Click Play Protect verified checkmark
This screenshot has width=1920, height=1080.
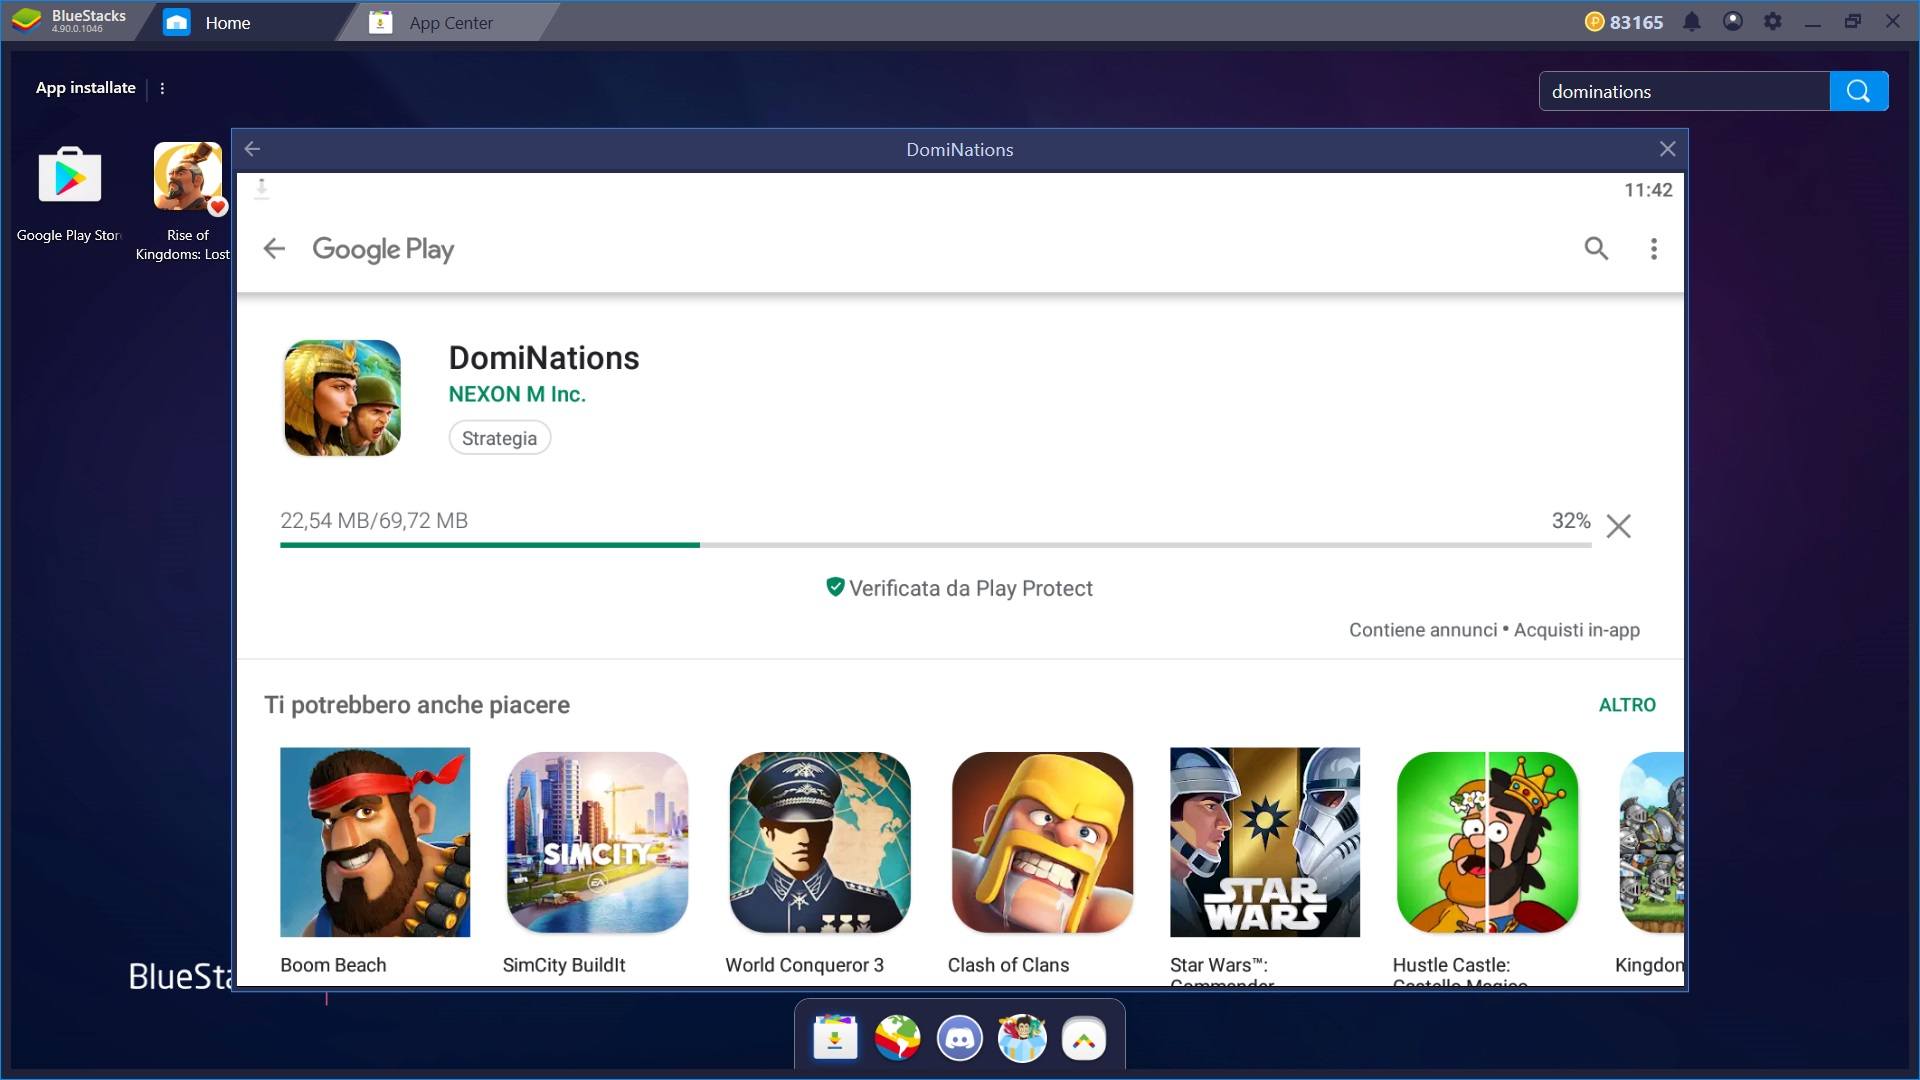click(x=835, y=588)
